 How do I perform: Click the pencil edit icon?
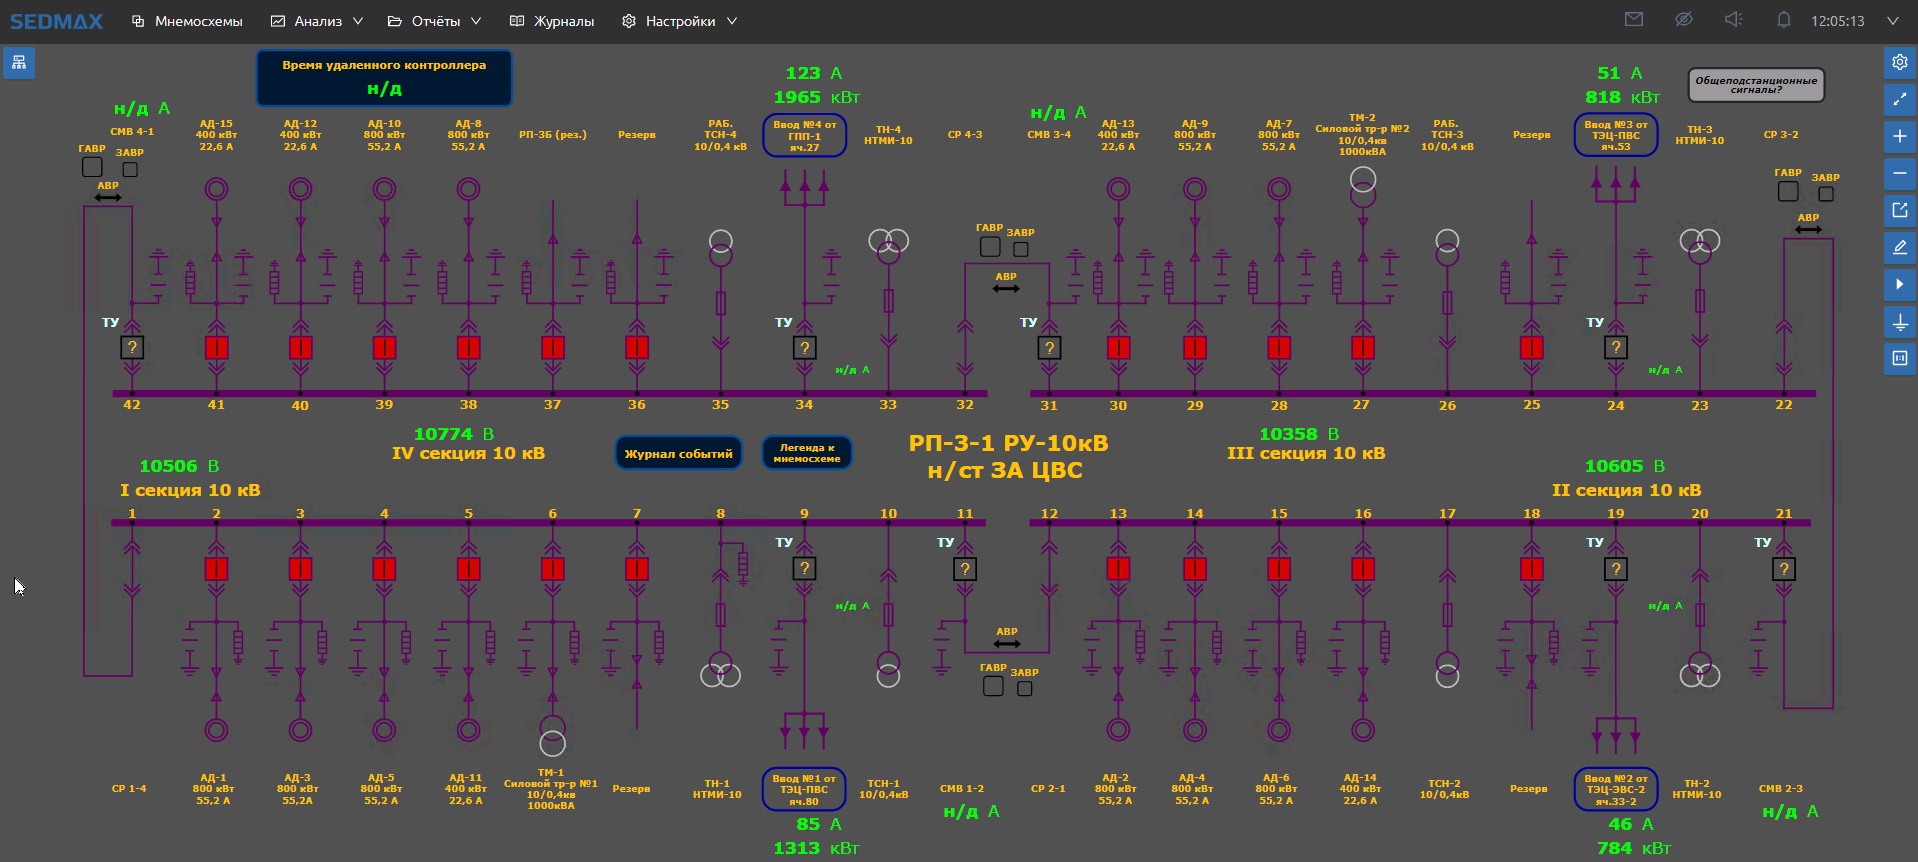point(1899,247)
